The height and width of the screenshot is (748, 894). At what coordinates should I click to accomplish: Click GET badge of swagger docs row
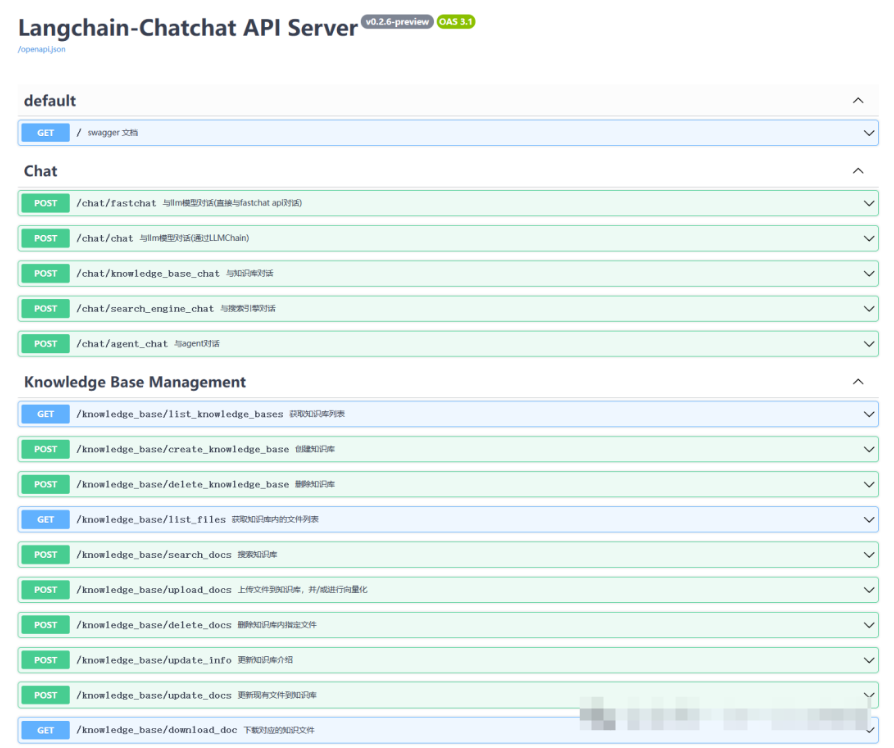(46, 133)
